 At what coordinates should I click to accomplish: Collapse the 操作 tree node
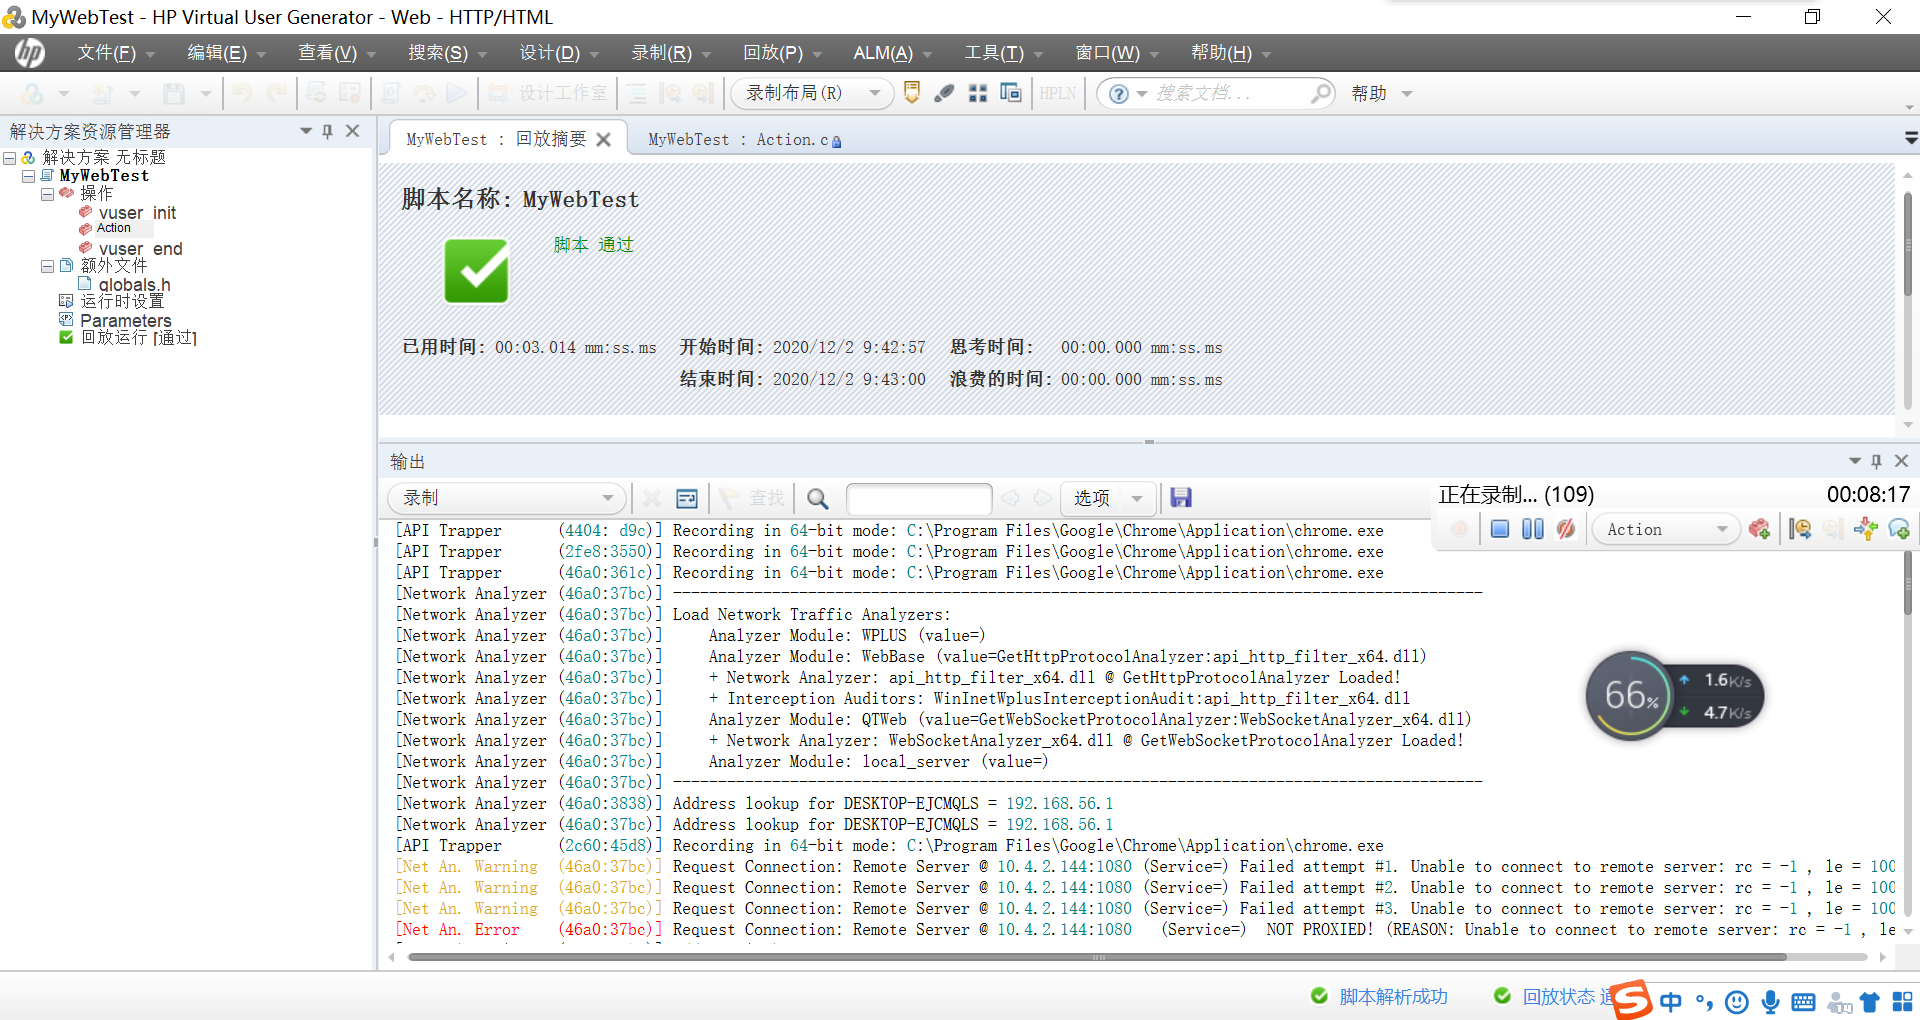pyautogui.click(x=47, y=194)
